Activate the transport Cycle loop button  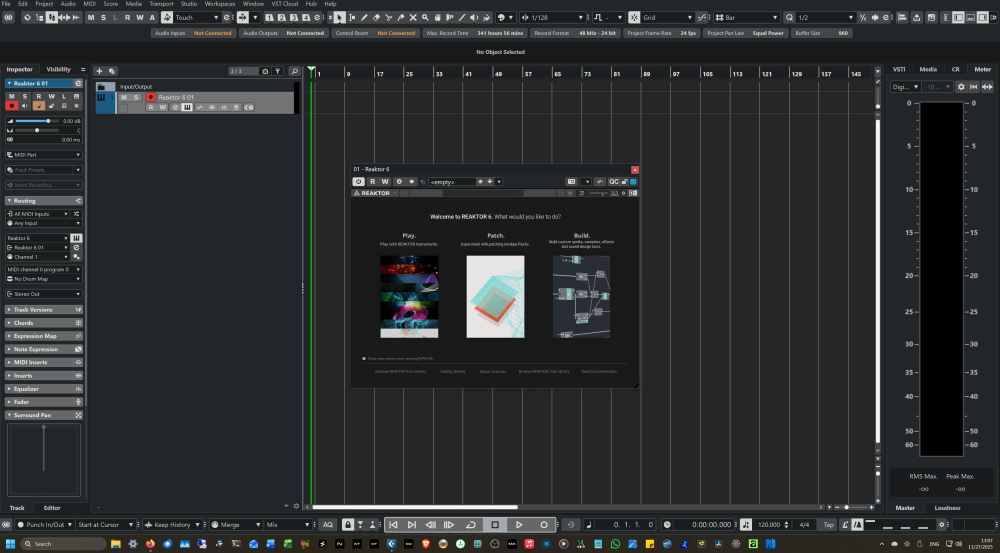click(x=471, y=524)
